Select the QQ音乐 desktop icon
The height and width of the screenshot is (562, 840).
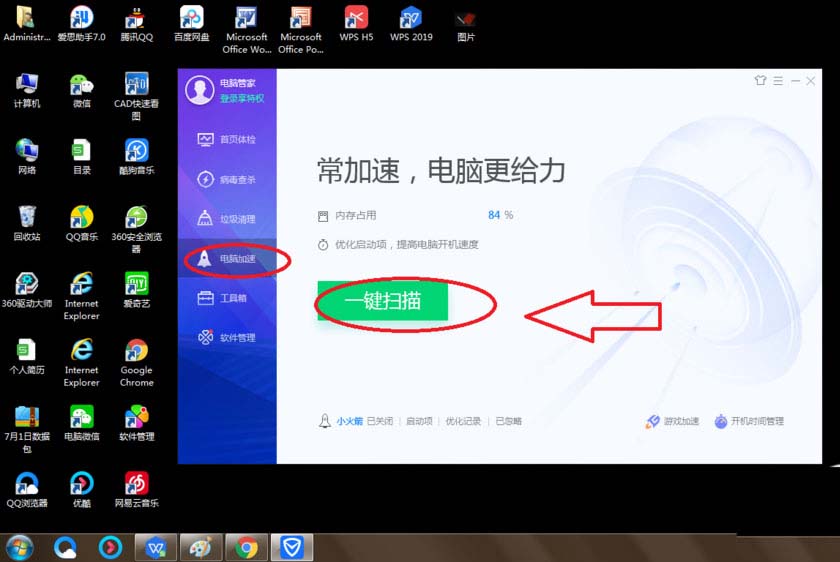point(81,223)
